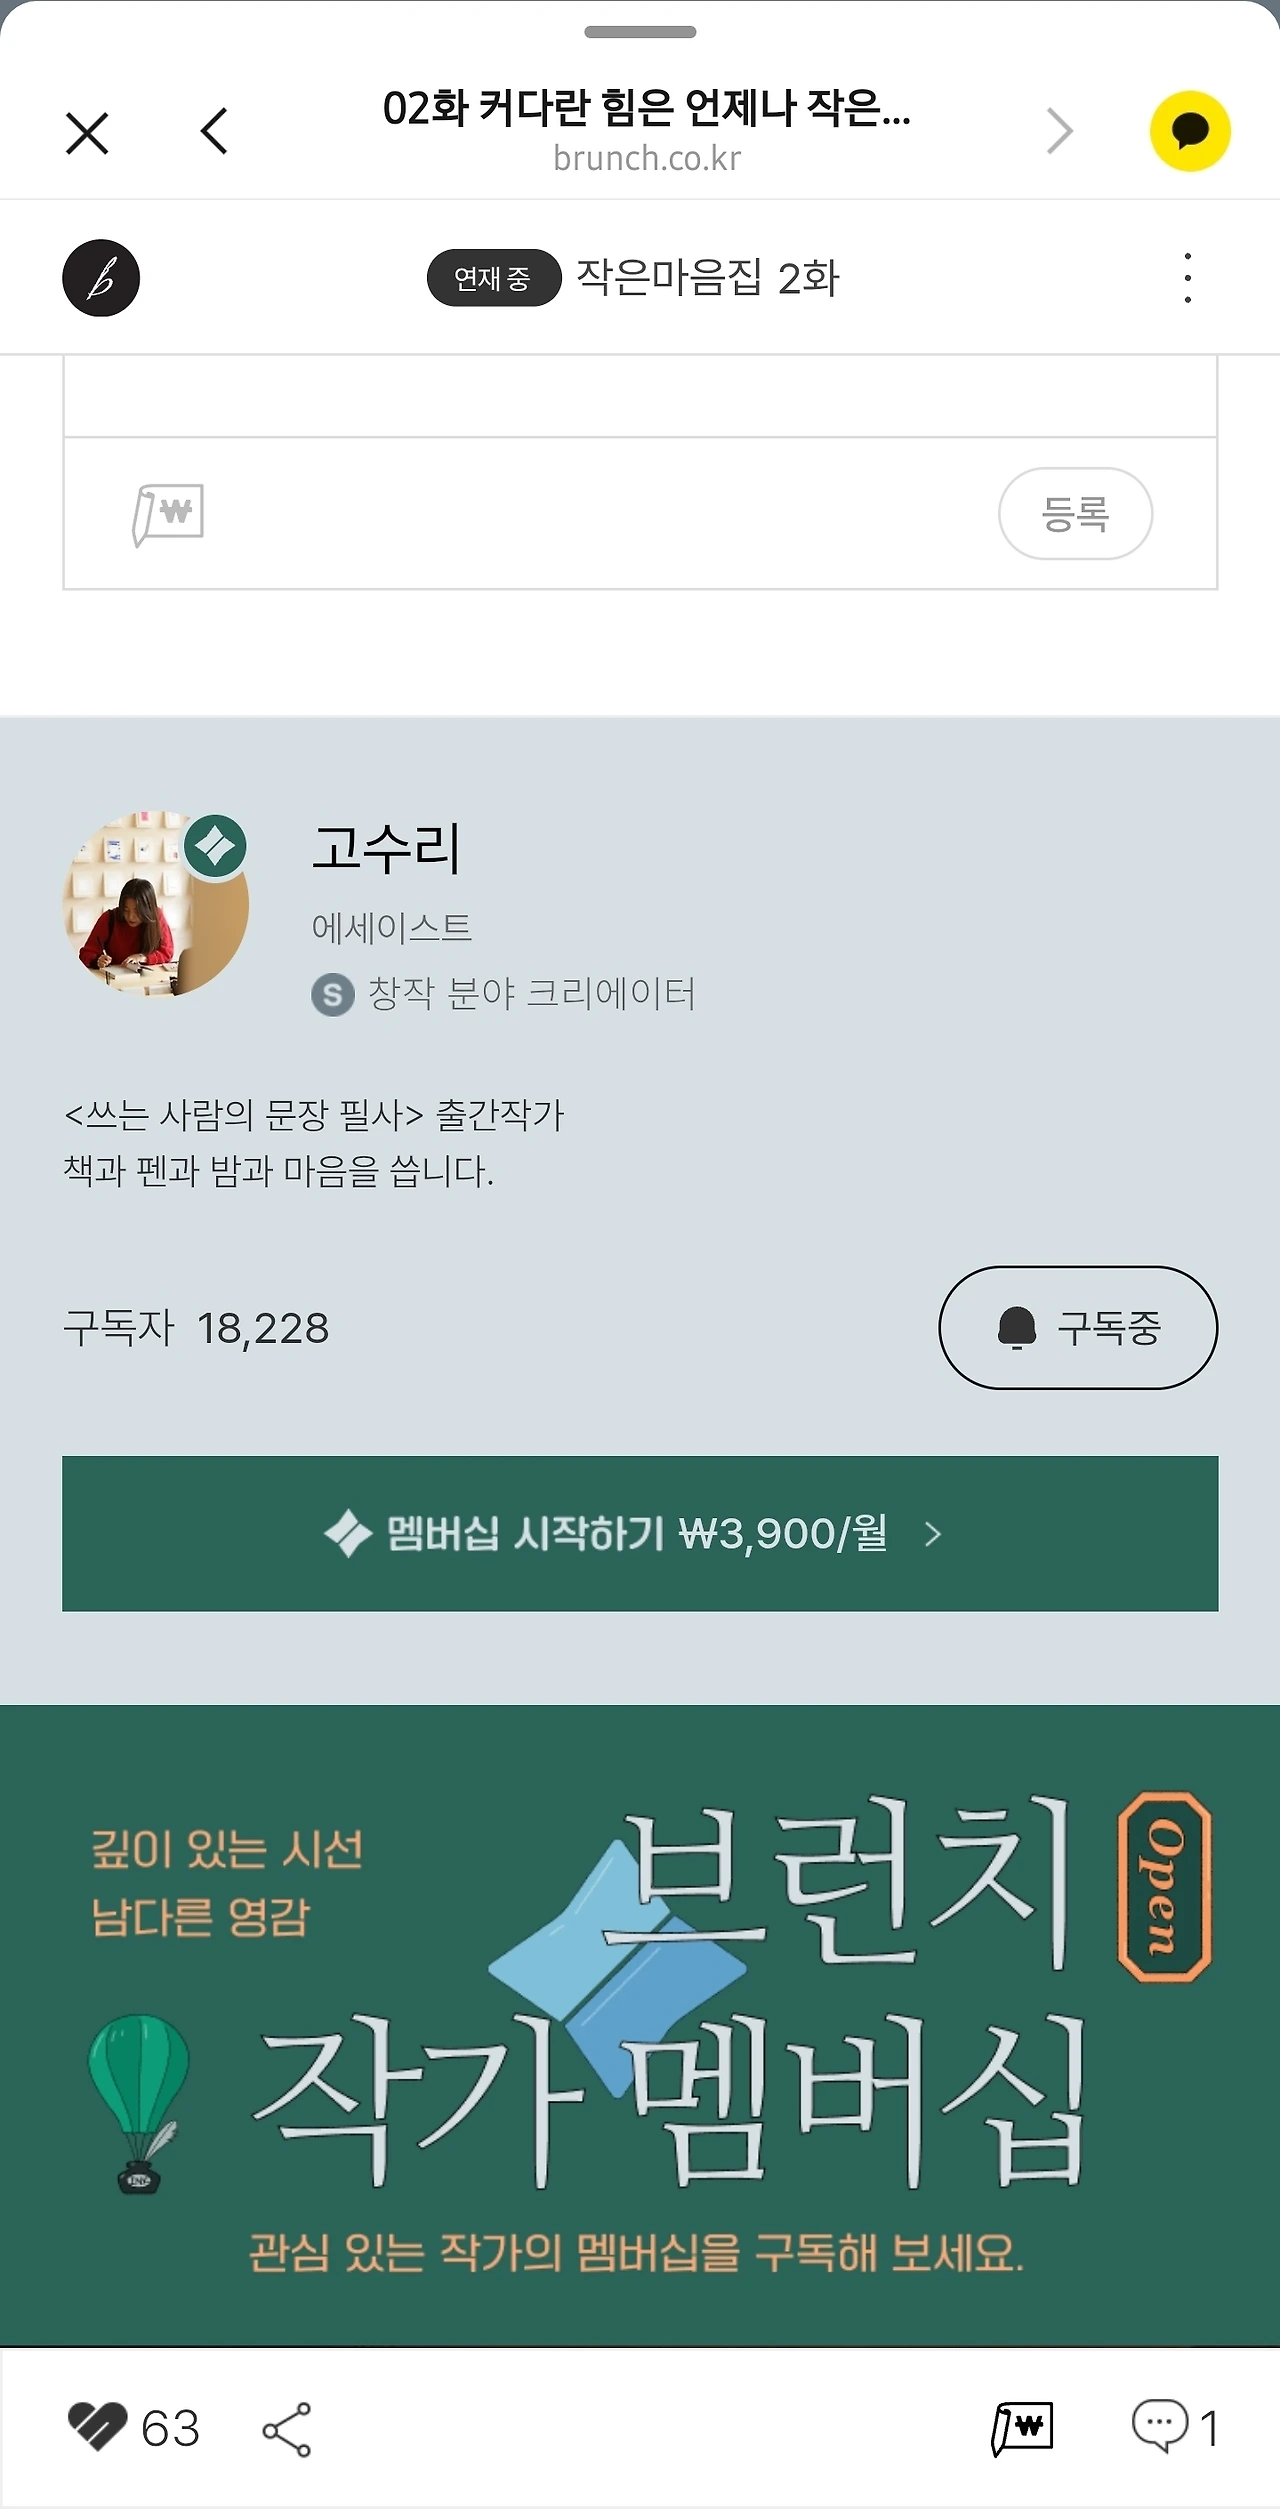This screenshot has height=2509, width=1280.
Task: Go forward with the right arrow
Action: (x=1060, y=131)
